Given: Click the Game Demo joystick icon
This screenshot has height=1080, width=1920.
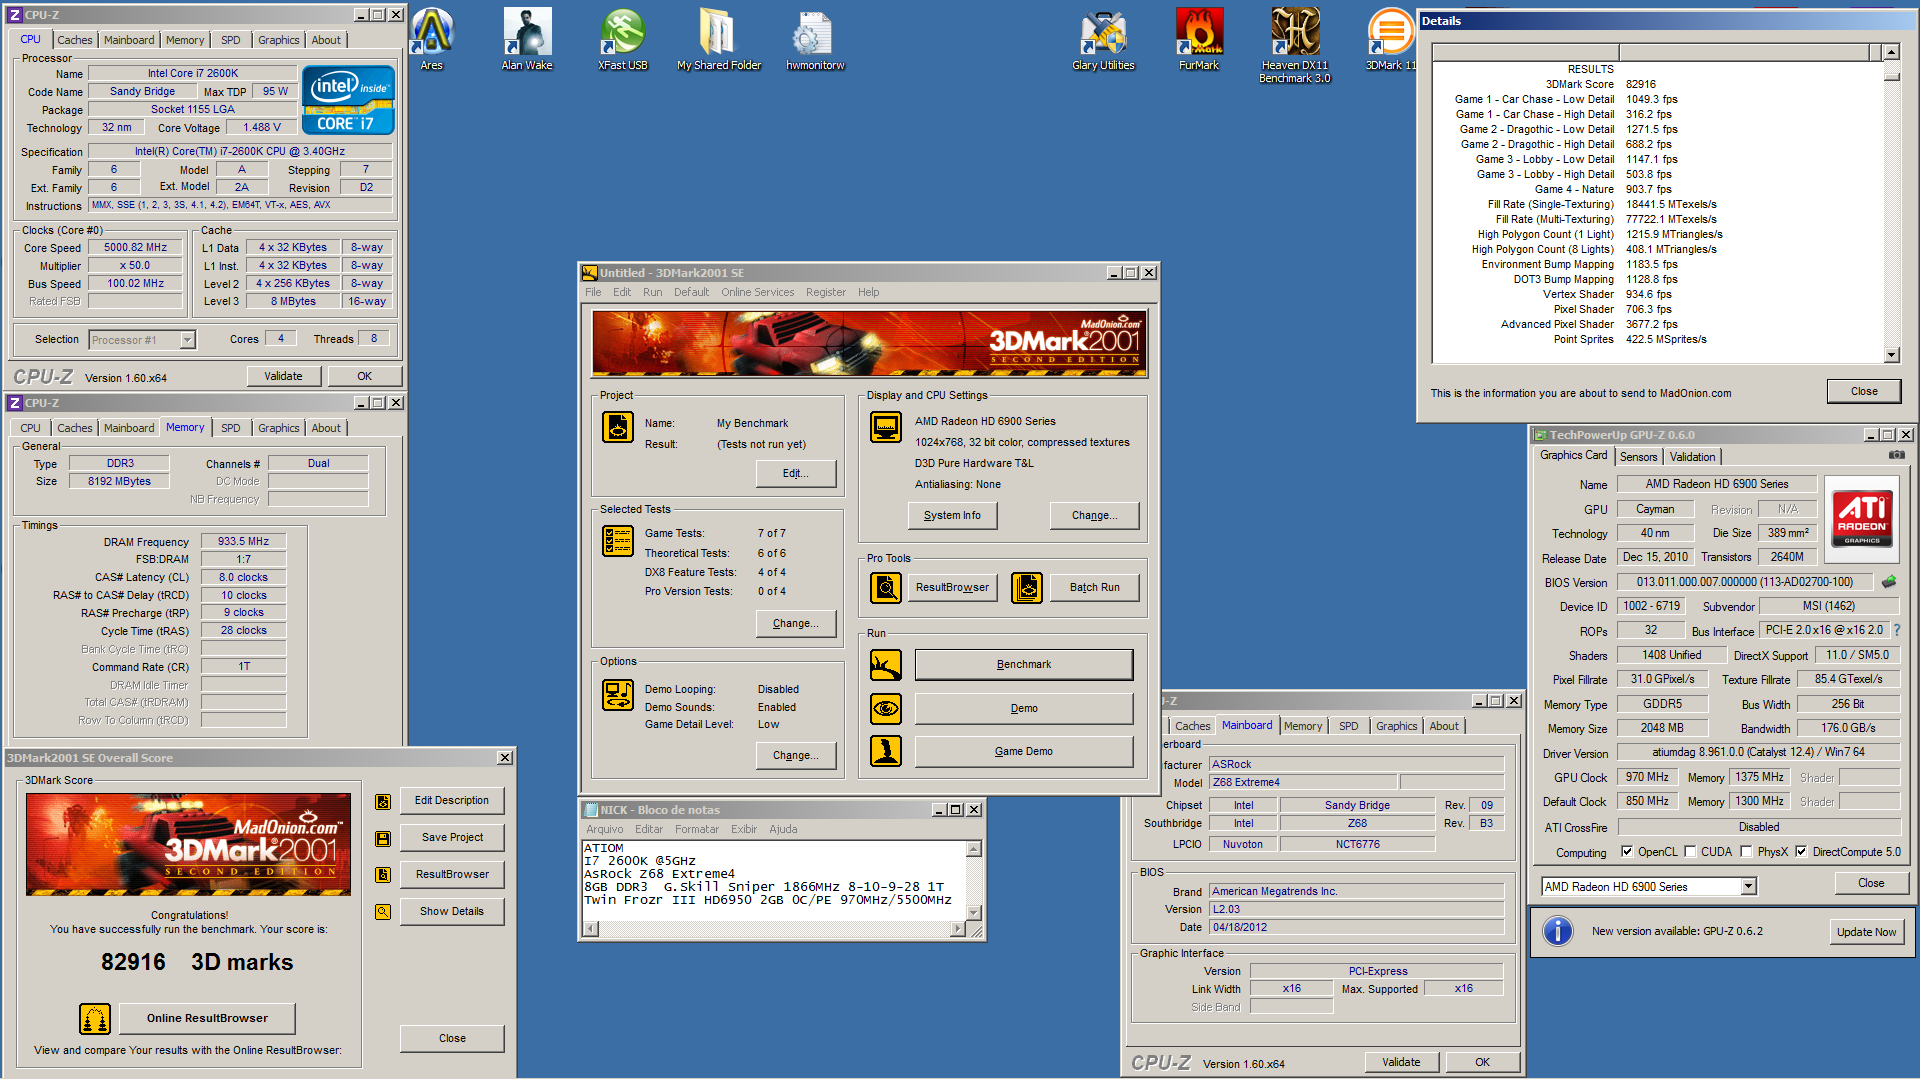Looking at the screenshot, I should click(886, 751).
